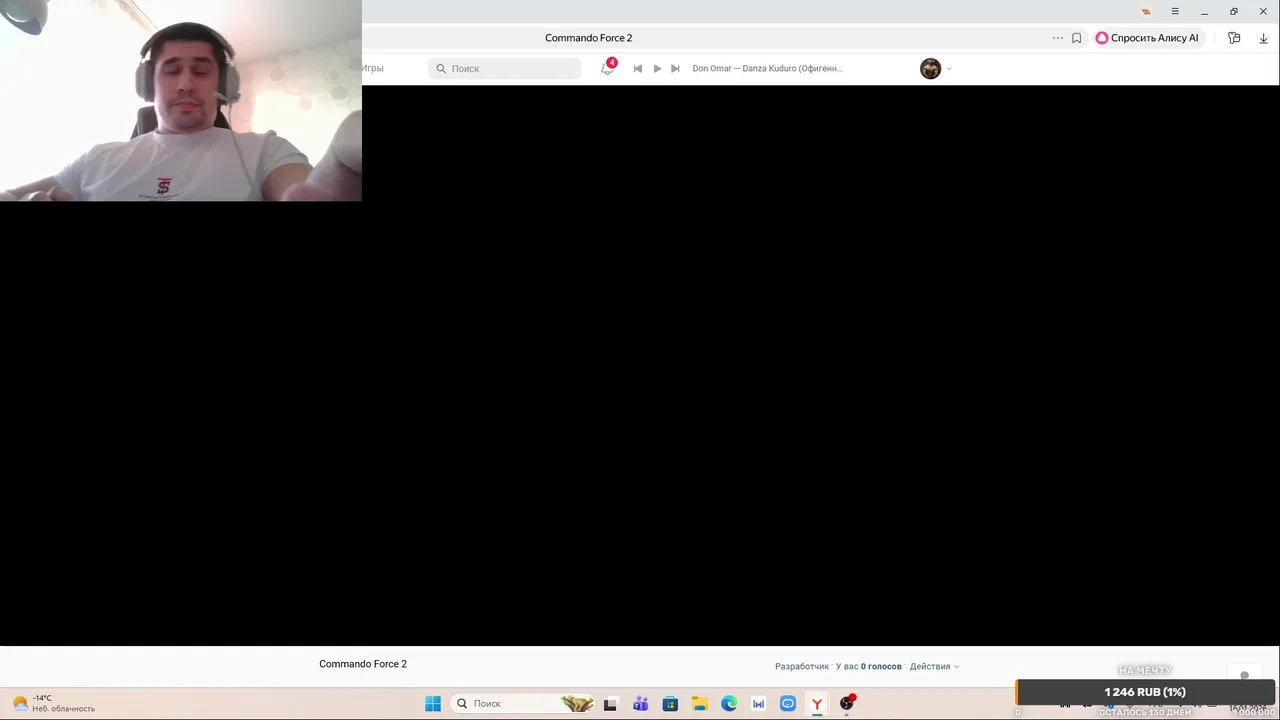1280x720 pixels.
Task: Open OBS Studio from the taskbar
Action: [x=847, y=703]
